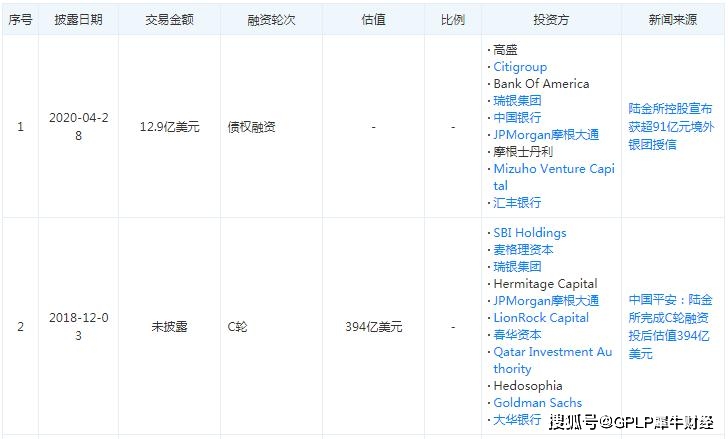728x439 pixels.
Task: Click the Hermitage Capital text
Action: 546,284
